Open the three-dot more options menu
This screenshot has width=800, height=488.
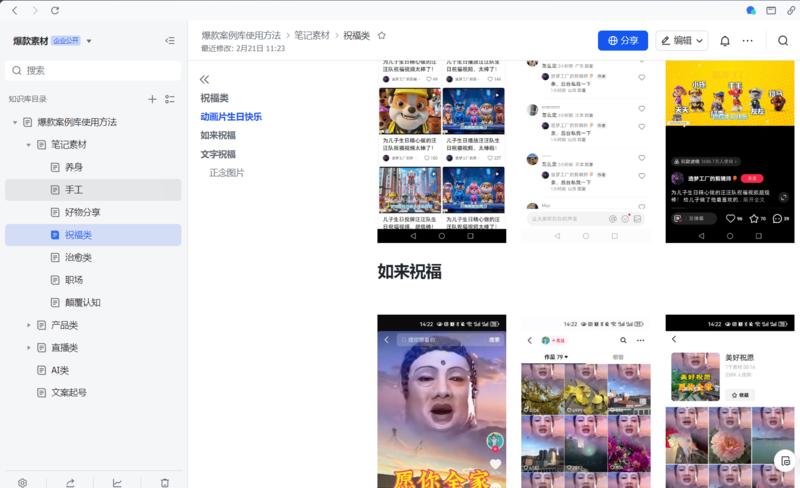[747, 41]
